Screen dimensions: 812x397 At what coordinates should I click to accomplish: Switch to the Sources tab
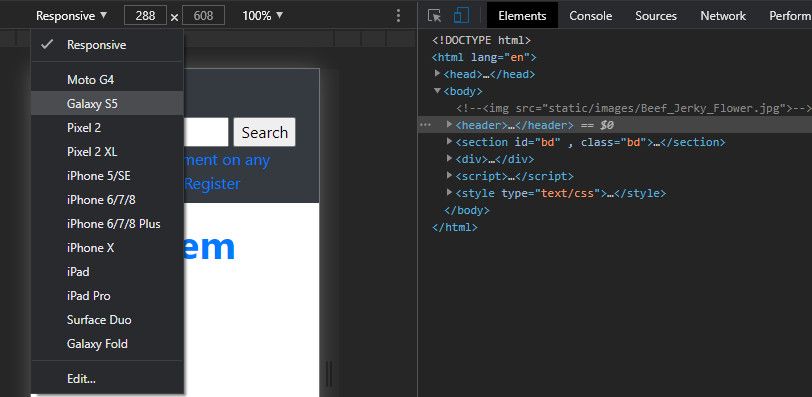point(656,16)
